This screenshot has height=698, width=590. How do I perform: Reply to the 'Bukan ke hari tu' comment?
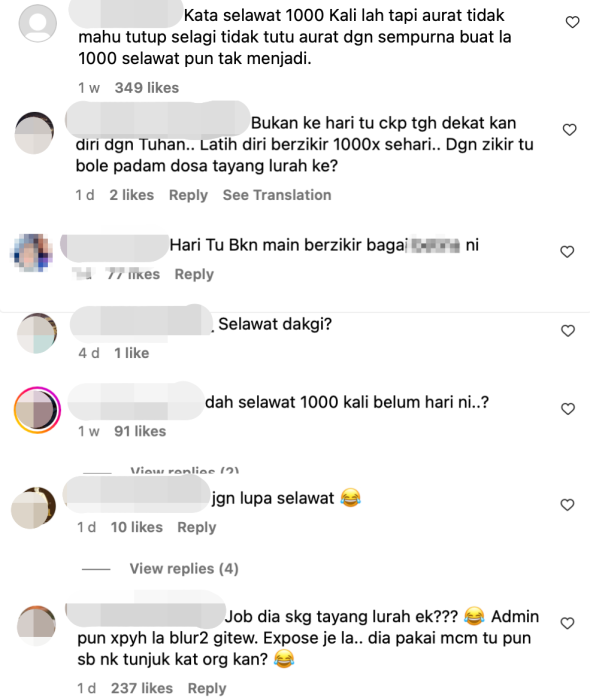click(188, 195)
